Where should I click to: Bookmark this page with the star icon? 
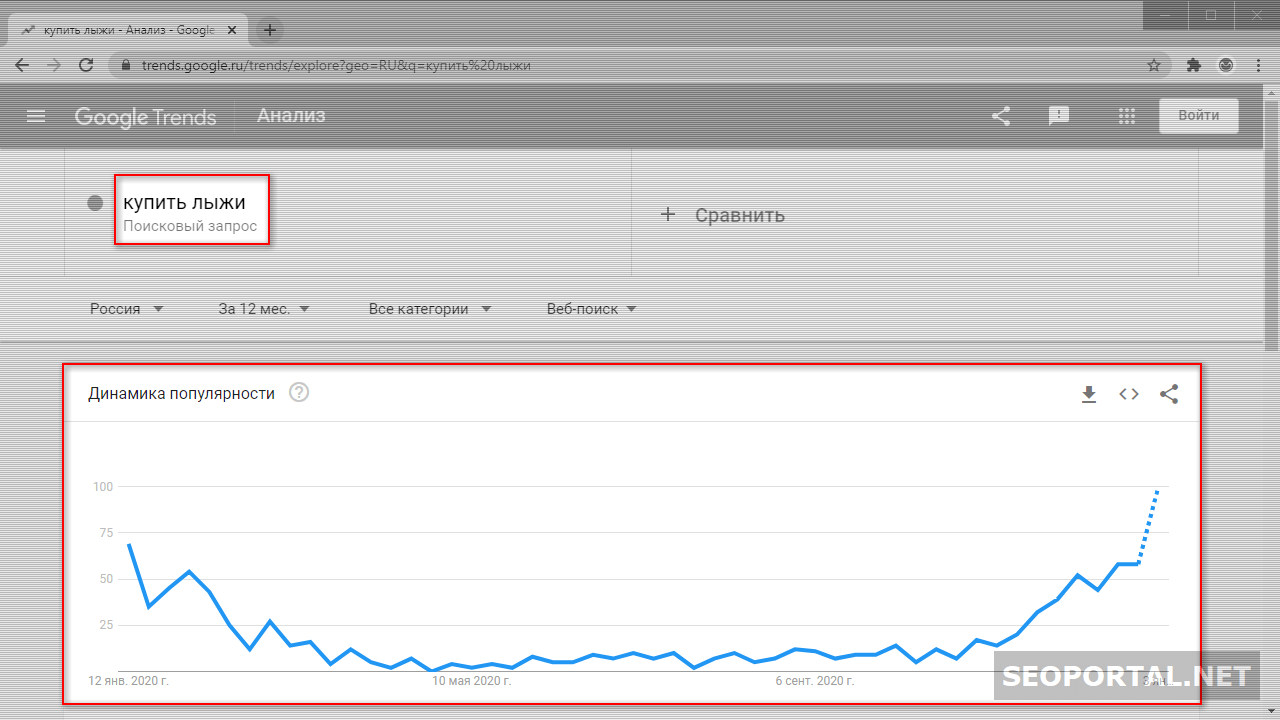click(1153, 65)
